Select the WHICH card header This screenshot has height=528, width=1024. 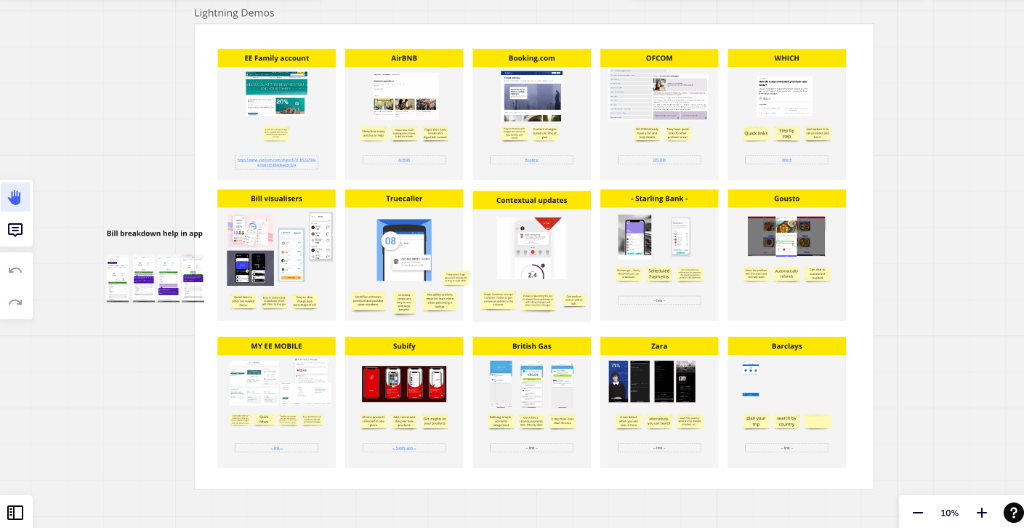786,58
